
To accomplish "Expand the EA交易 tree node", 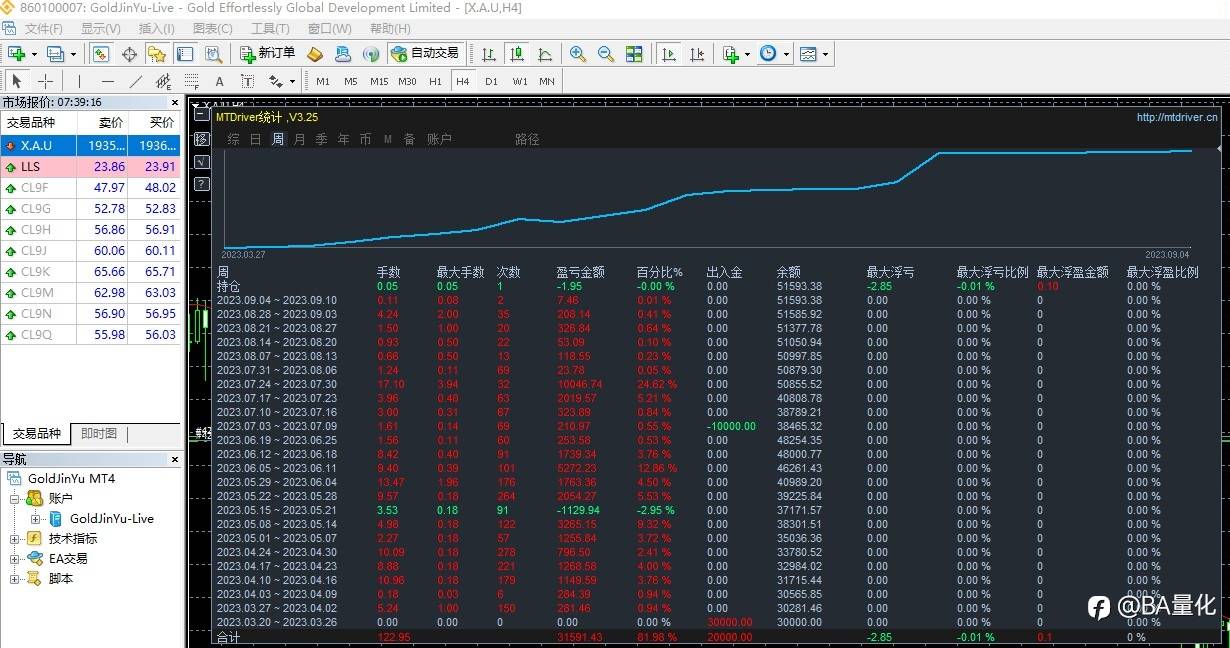I will [x=16, y=559].
